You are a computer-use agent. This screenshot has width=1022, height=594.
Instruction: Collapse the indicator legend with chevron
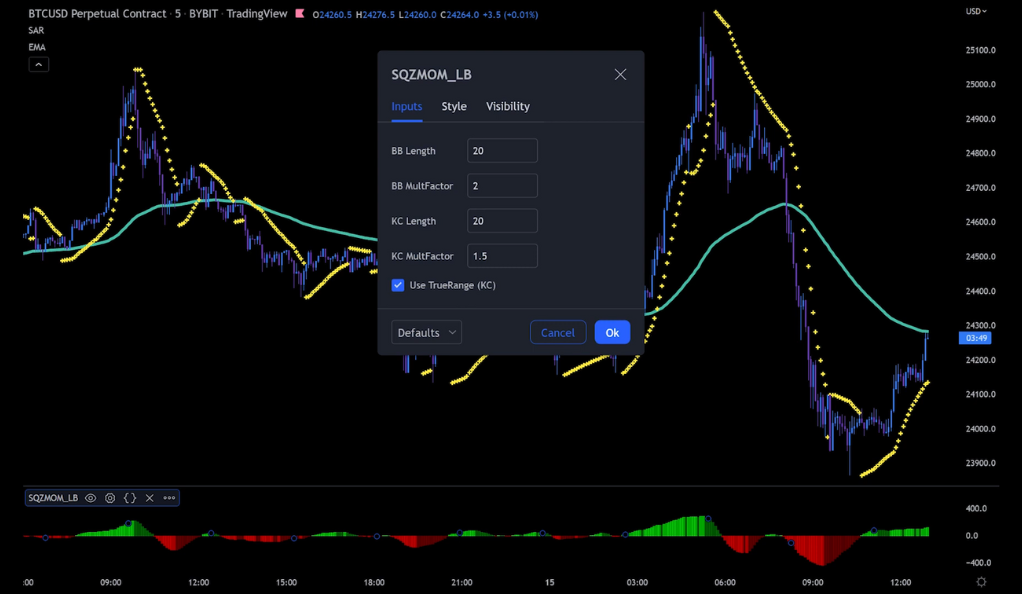tap(39, 65)
